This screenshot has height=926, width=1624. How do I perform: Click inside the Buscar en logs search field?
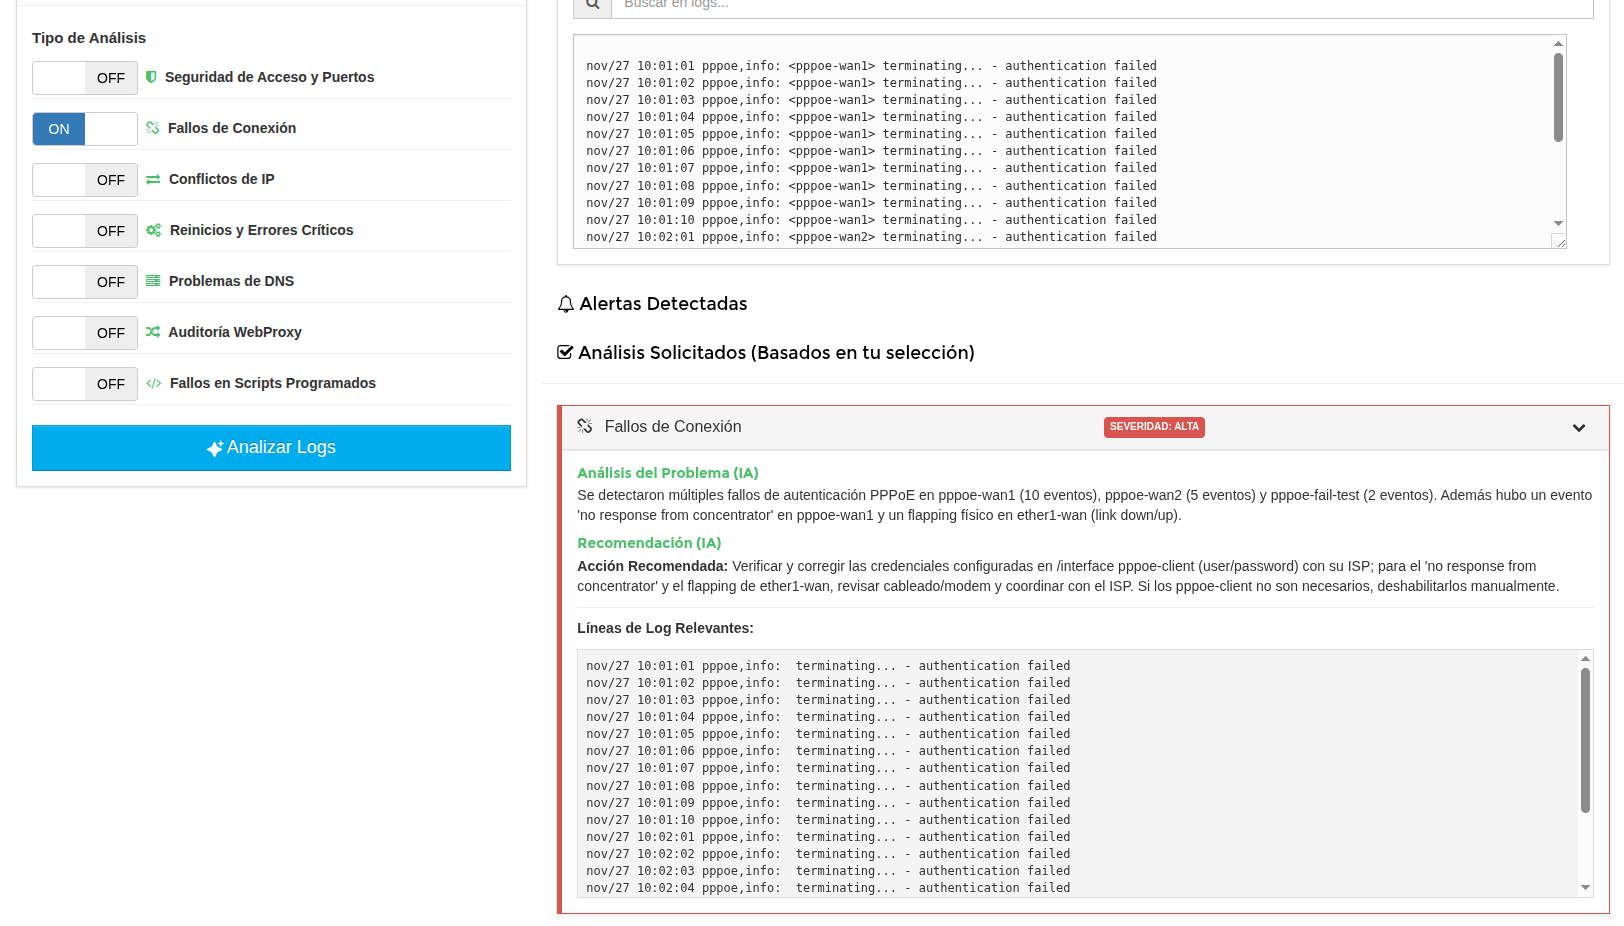[x=1100, y=6]
